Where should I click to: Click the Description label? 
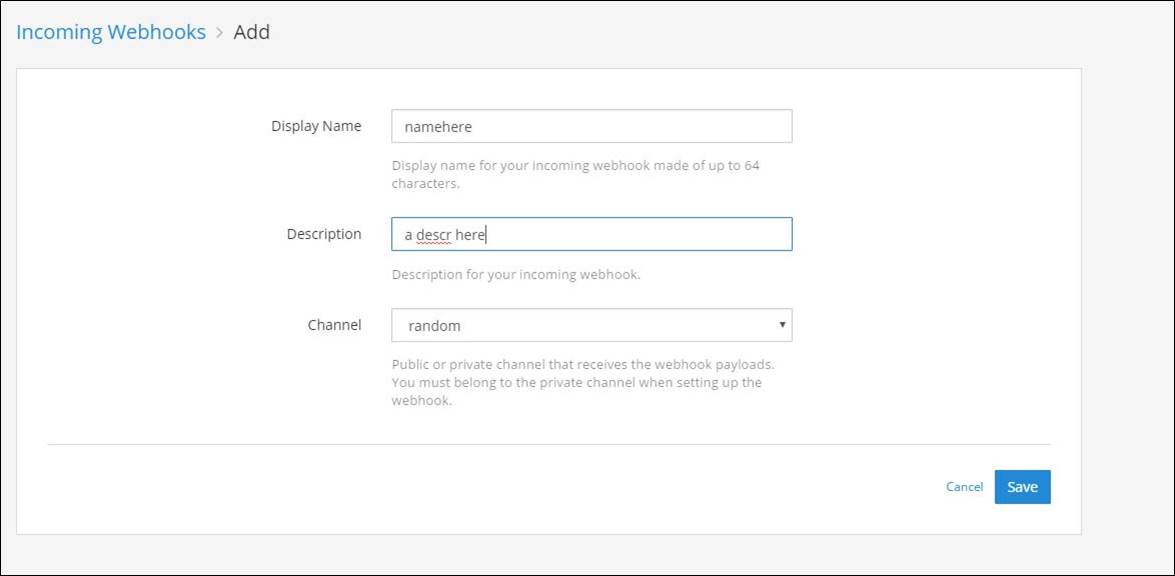click(324, 234)
